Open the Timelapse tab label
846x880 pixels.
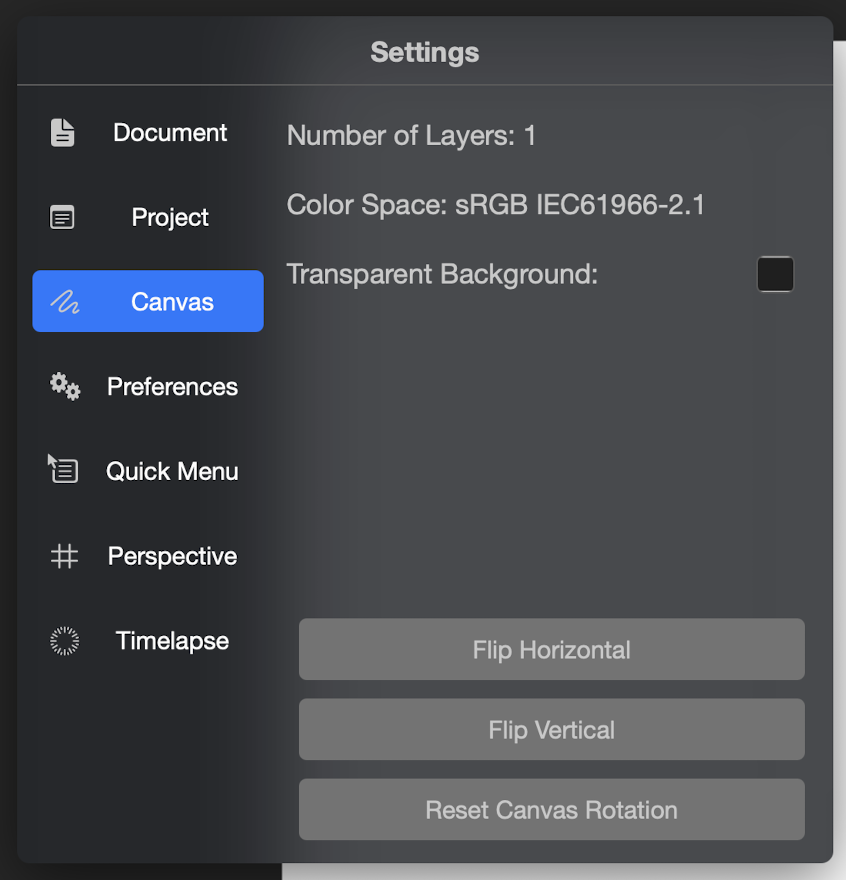172,641
